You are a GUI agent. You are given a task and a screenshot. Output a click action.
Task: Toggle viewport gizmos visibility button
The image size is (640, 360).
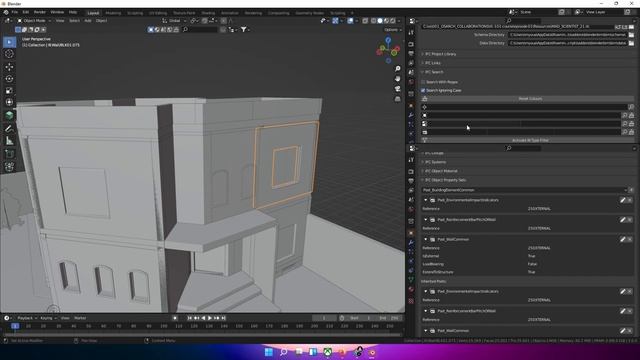pos(335,20)
